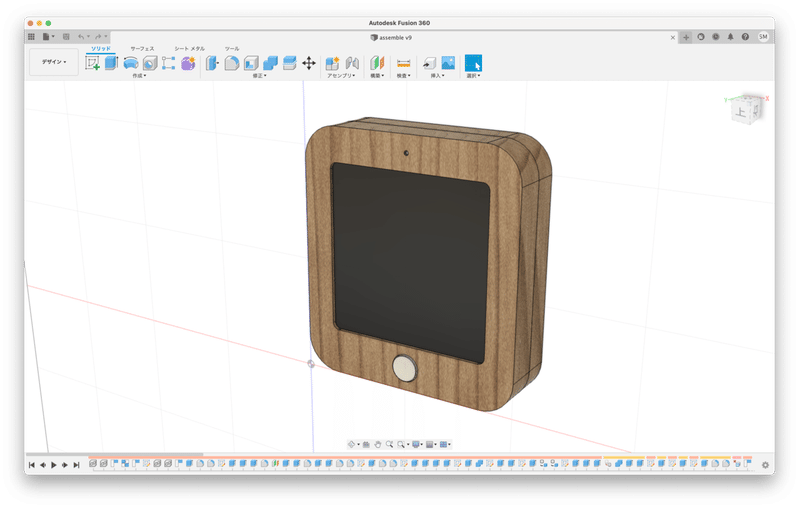Image resolution: width=800 pixels, height=508 pixels.
Task: Open the Design workspace dropdown
Action: (x=54, y=62)
